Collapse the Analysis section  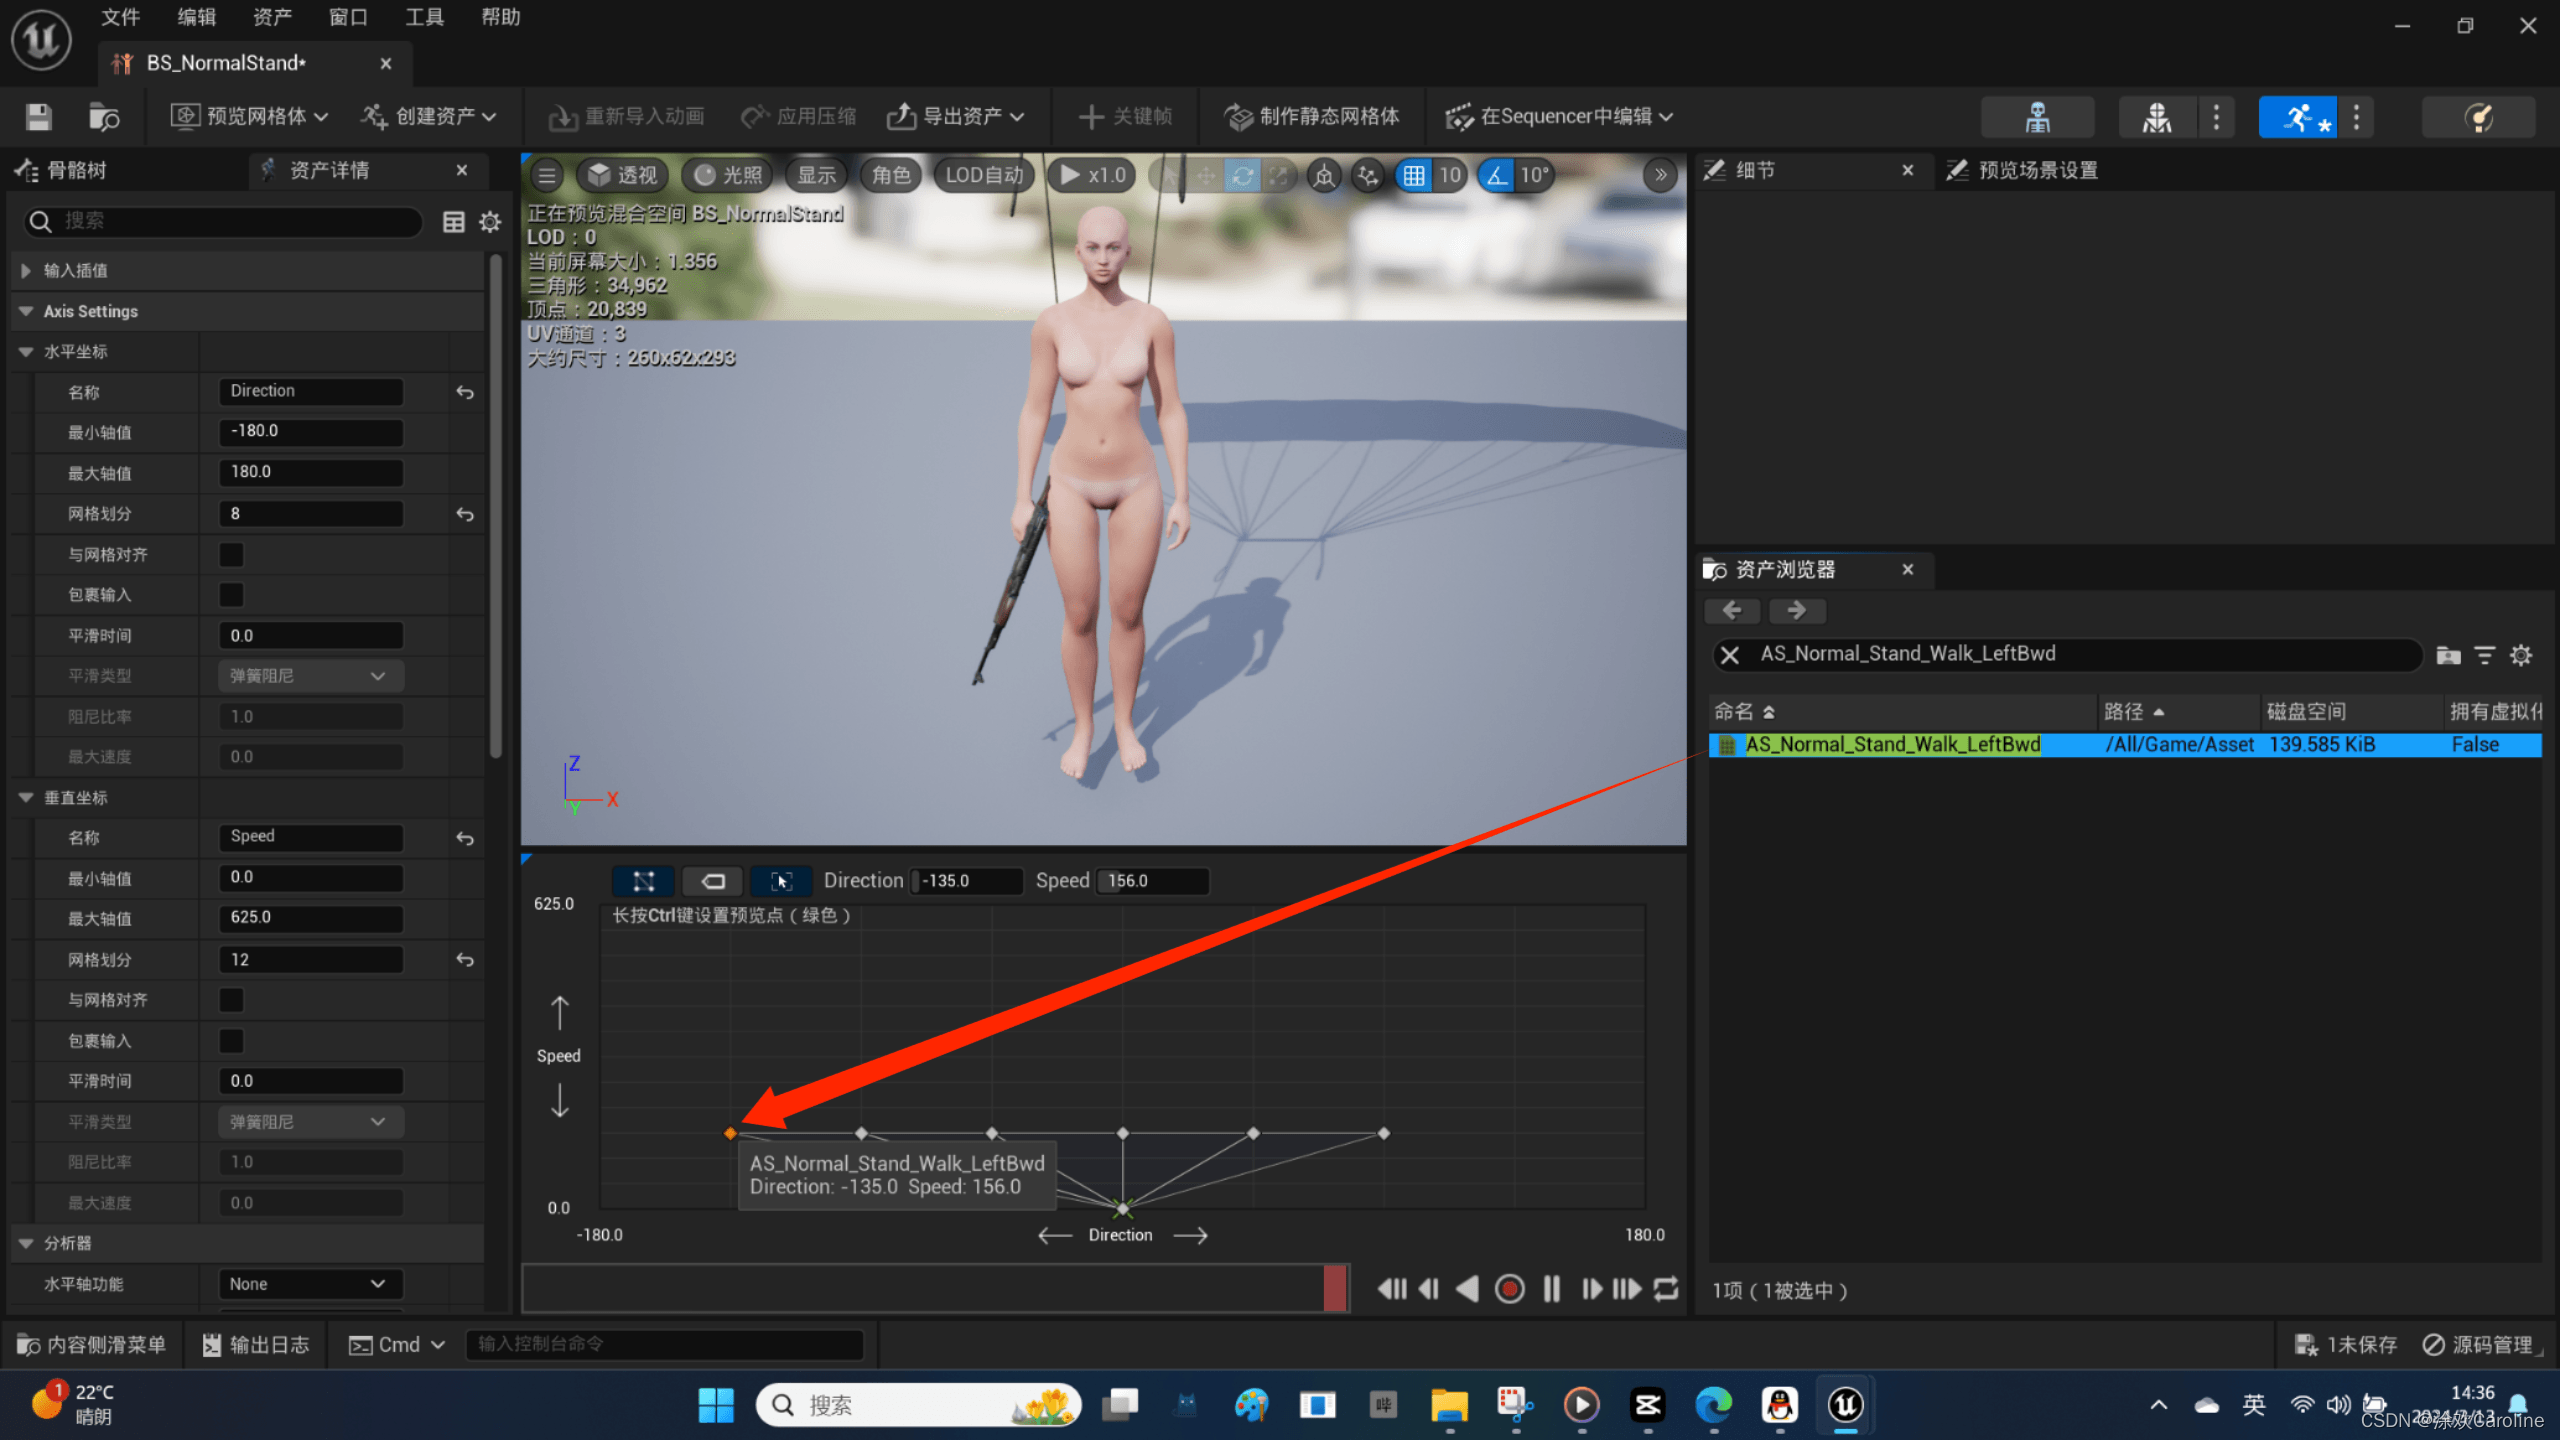(x=26, y=1244)
